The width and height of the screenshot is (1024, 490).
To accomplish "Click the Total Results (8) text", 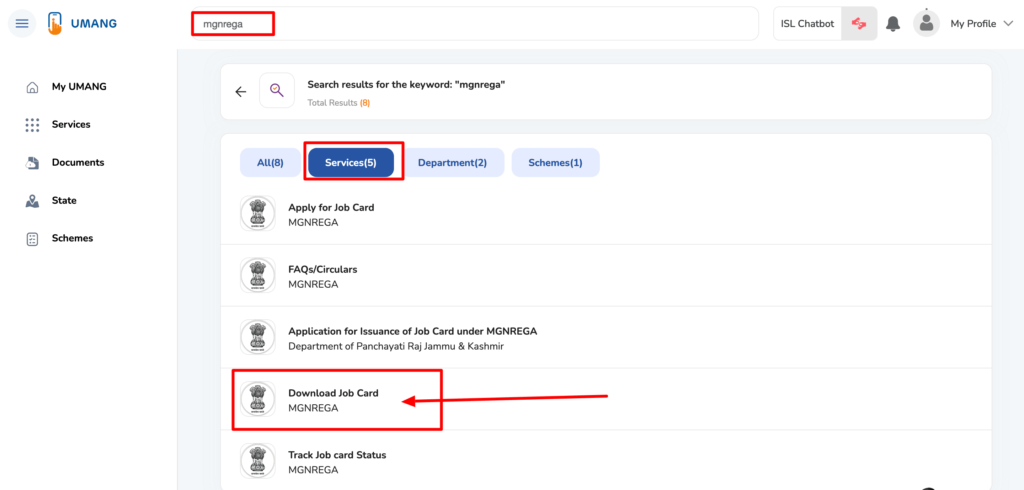I will (338, 103).
